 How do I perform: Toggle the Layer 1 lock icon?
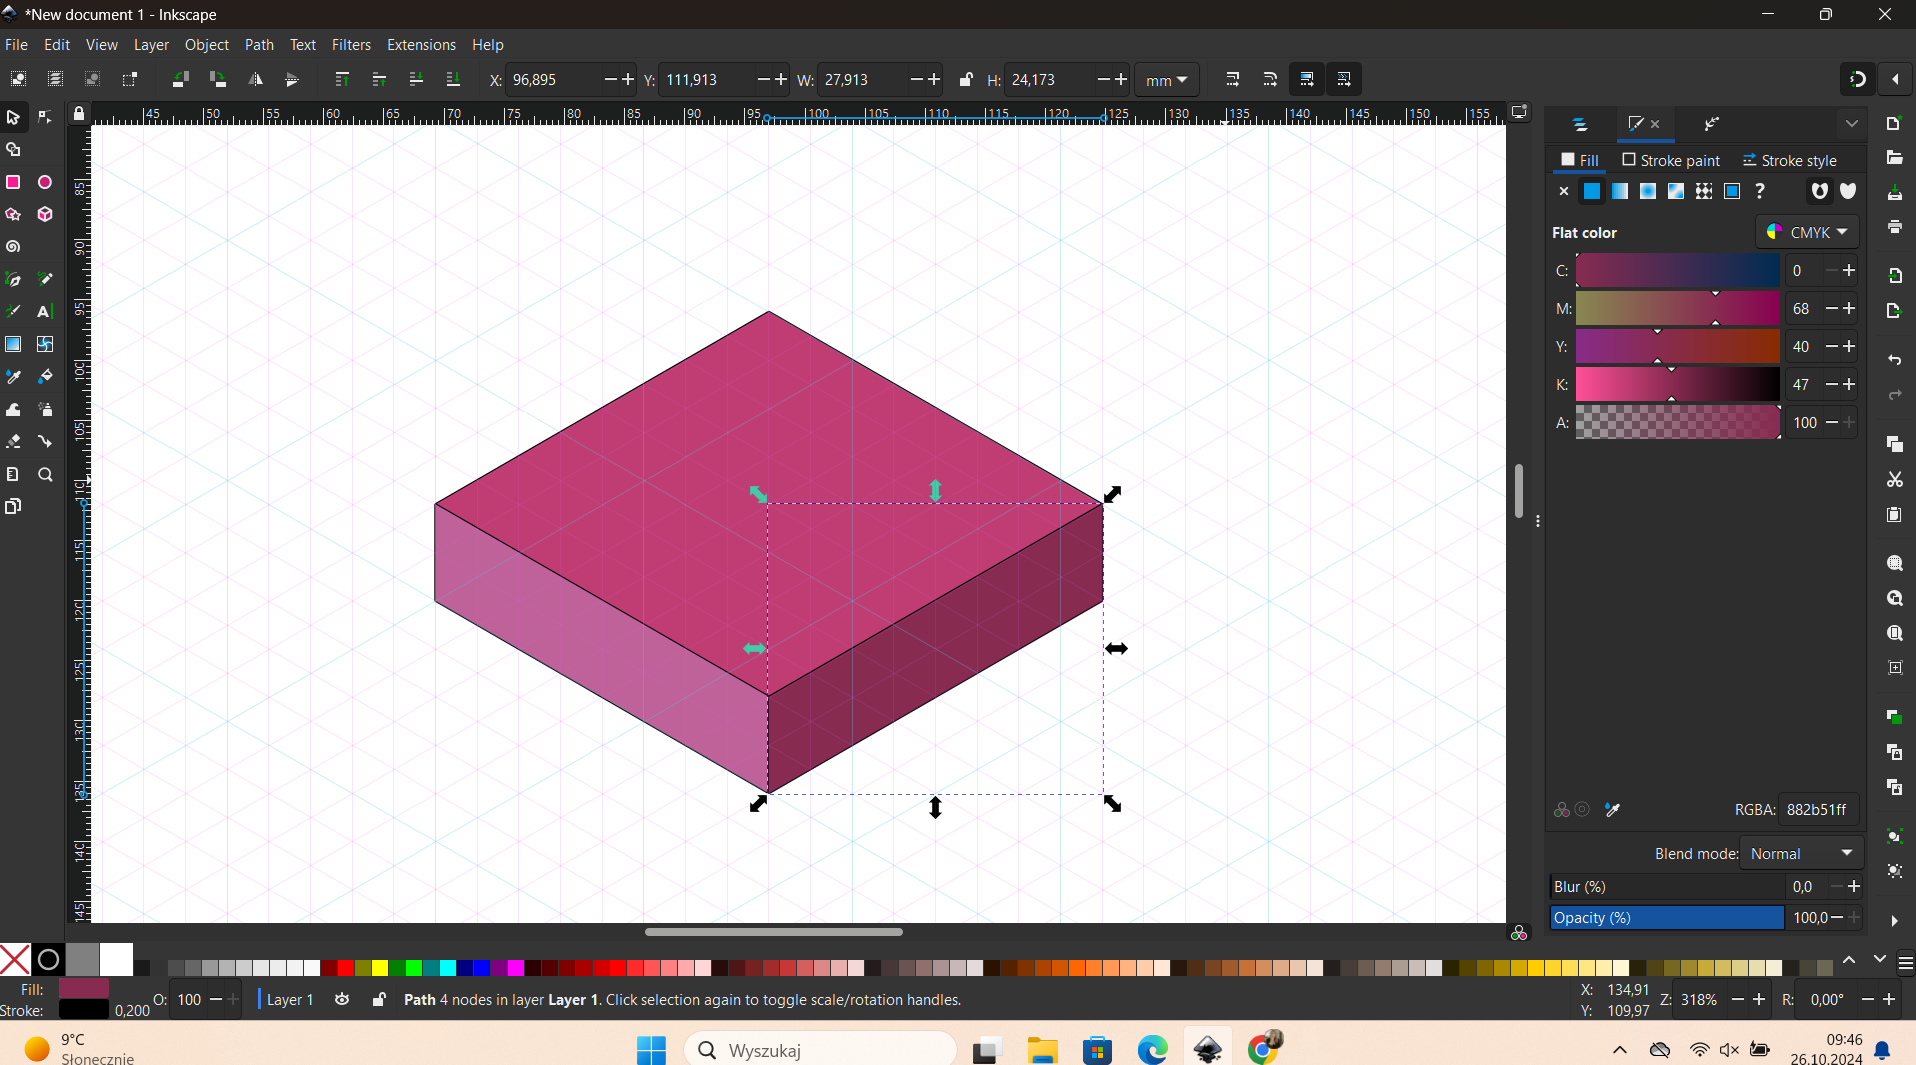[379, 1000]
